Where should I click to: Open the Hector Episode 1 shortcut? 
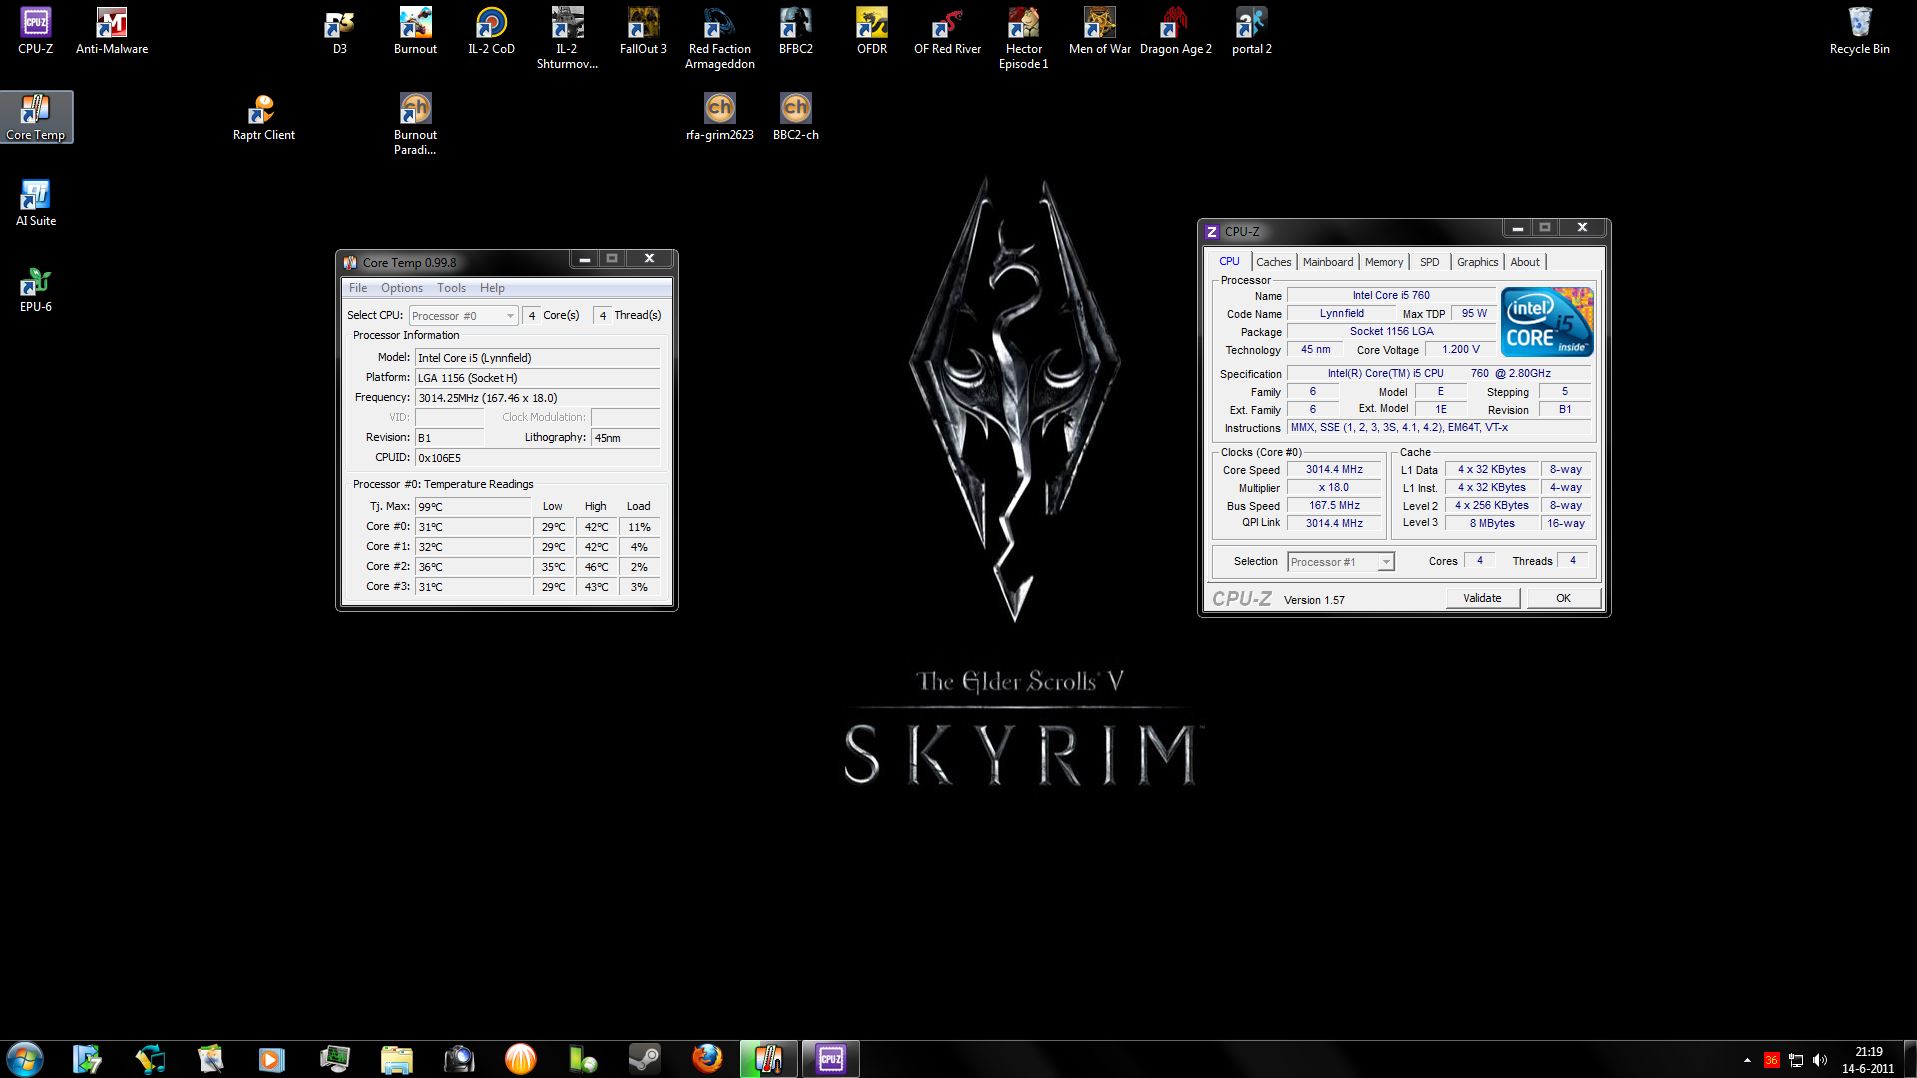pyautogui.click(x=1023, y=38)
